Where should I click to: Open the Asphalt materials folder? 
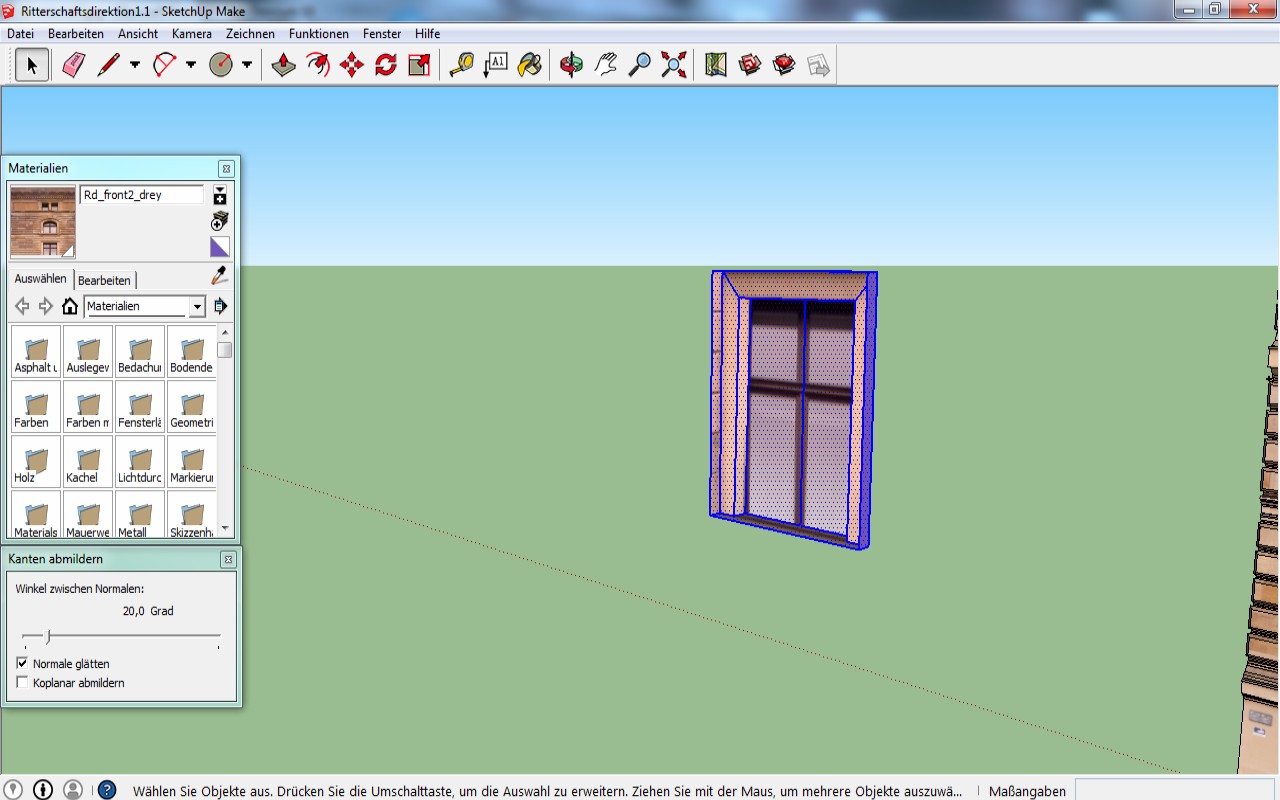pos(36,352)
